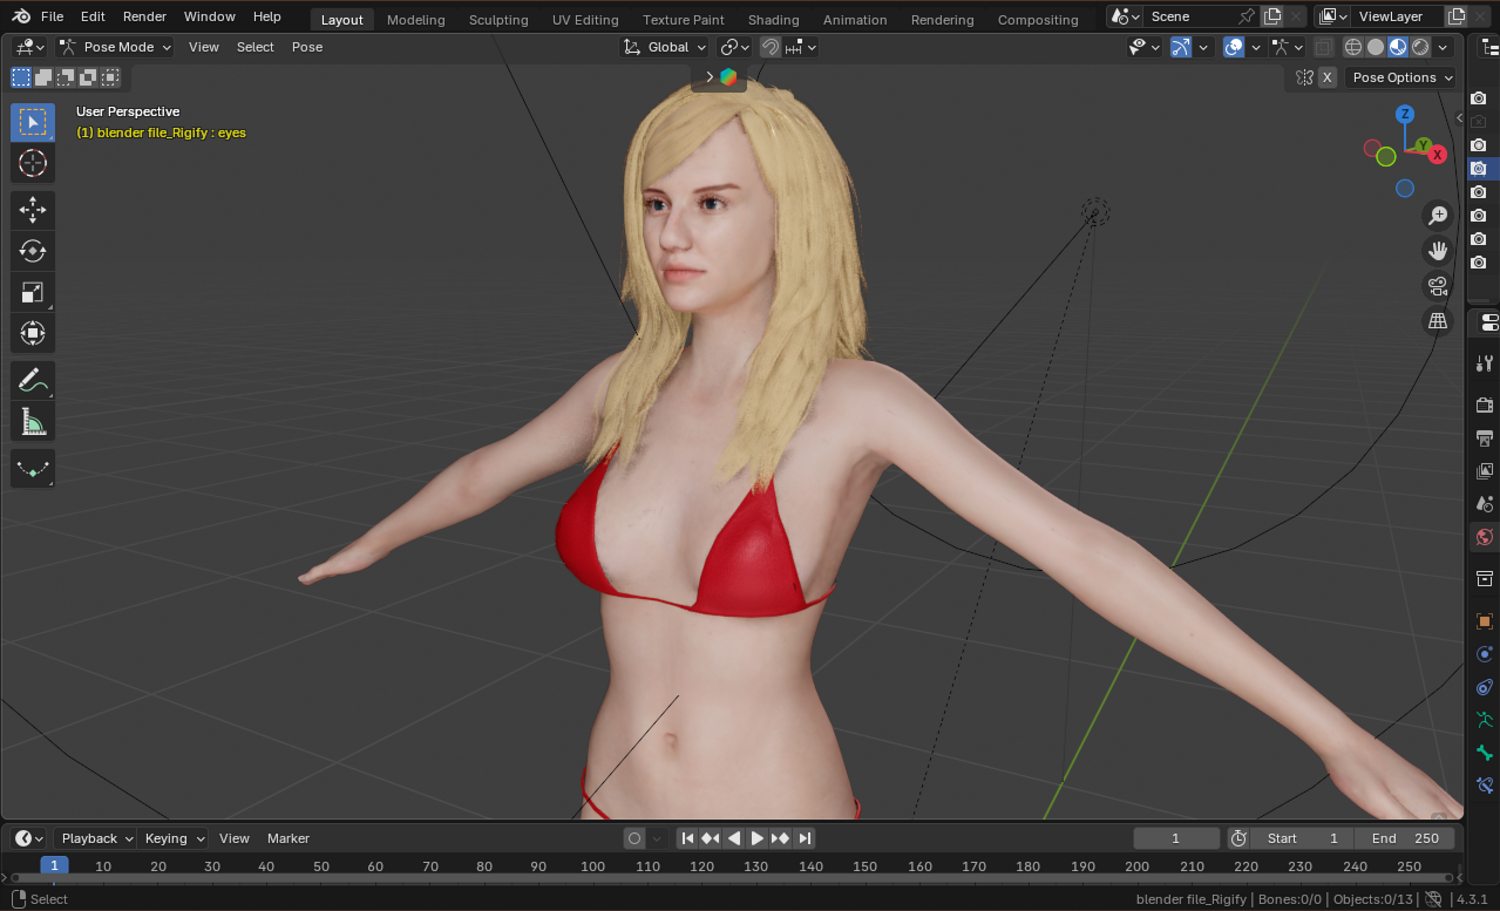Open the Playback dropdown in timeline
The image size is (1500, 911).
point(96,838)
